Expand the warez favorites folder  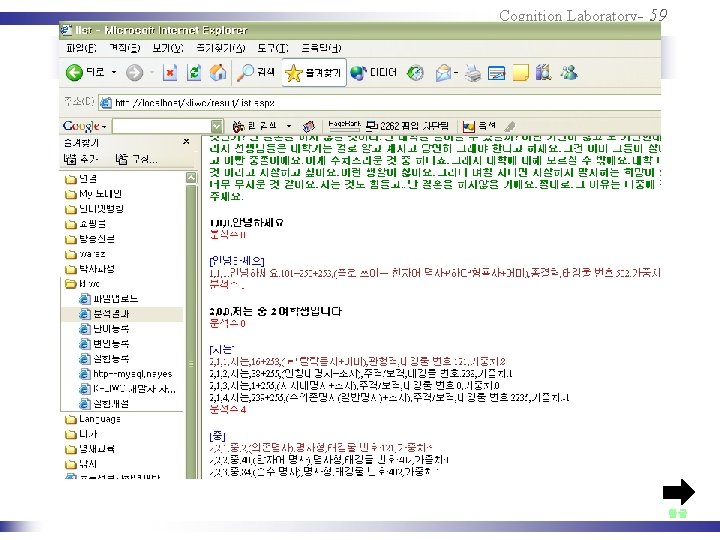pyautogui.click(x=85, y=254)
